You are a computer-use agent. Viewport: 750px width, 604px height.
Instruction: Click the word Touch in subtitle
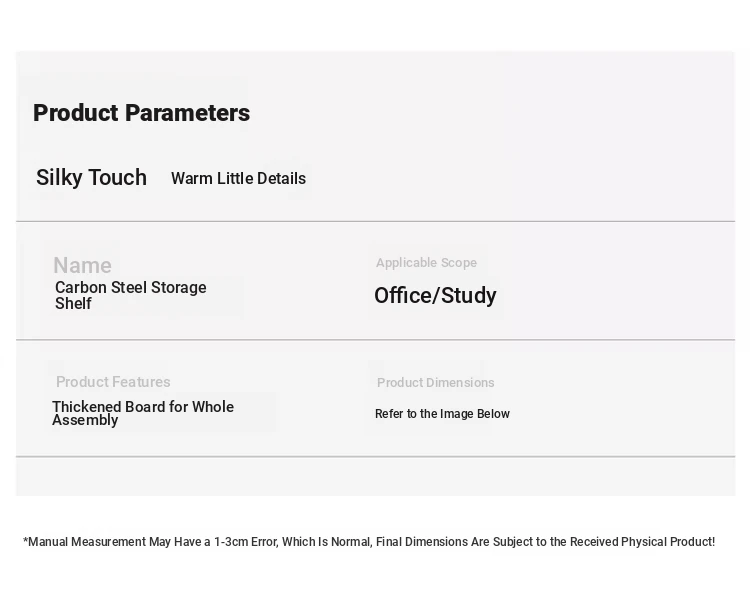coord(118,177)
